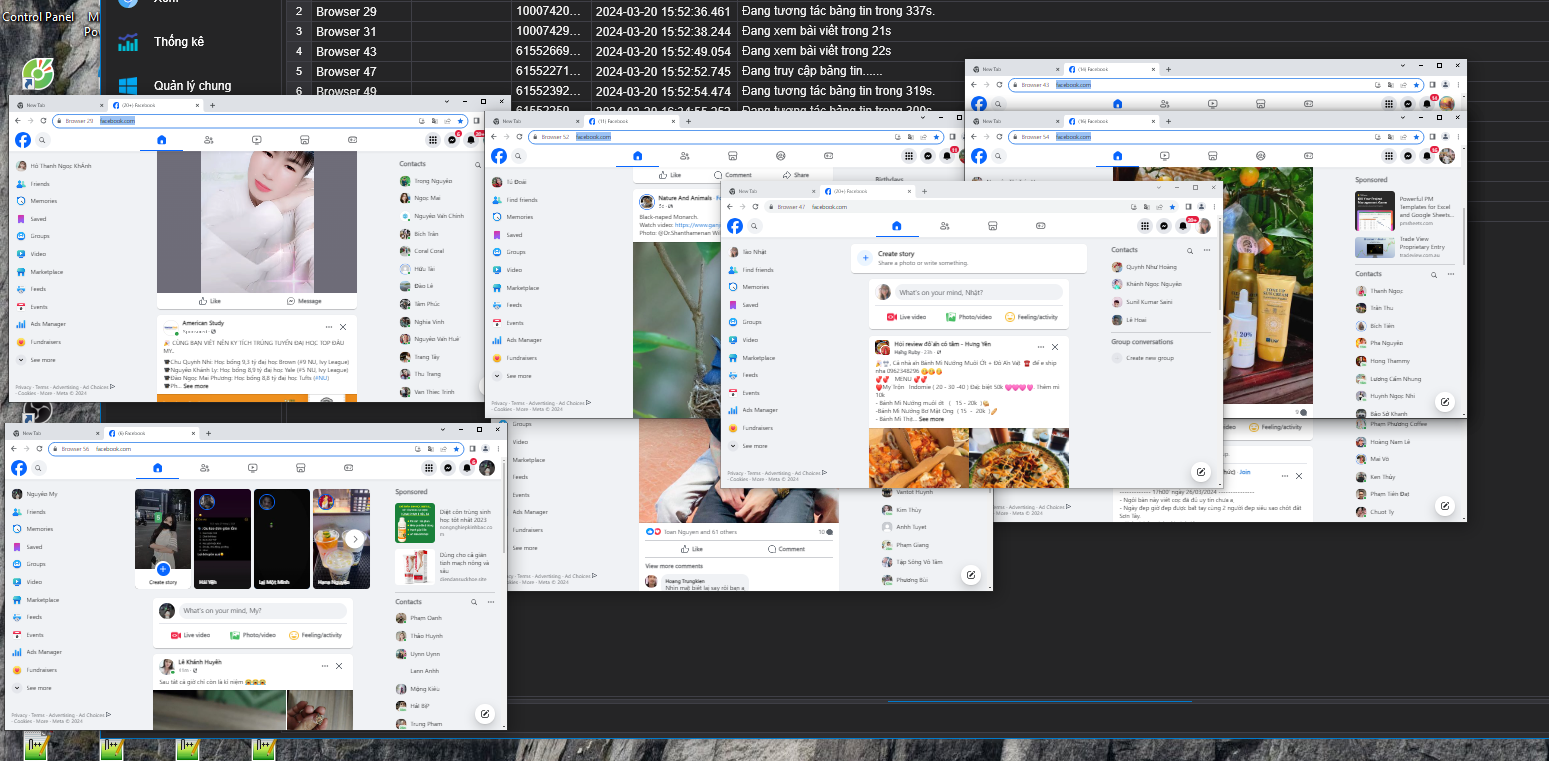Open Contacts options menu in Browser 47

pos(1207,250)
